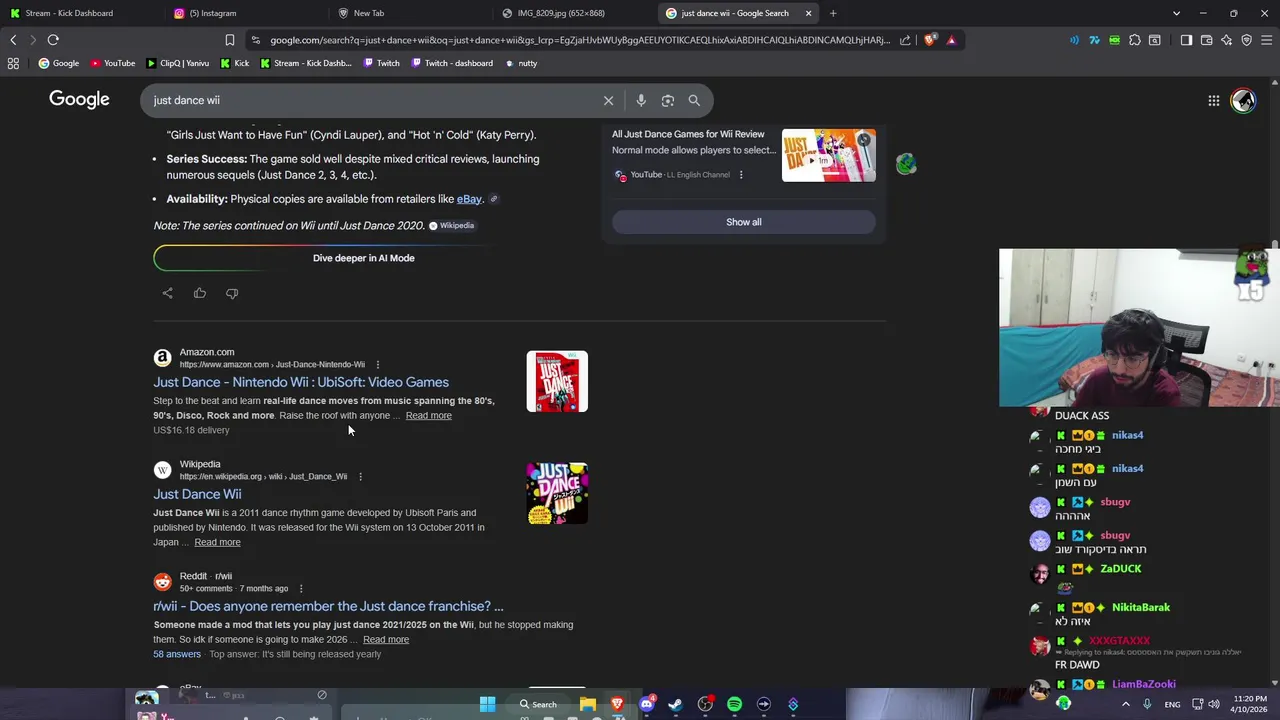Search by image with Lens icon
Screen dimensions: 1280x720
(668, 100)
